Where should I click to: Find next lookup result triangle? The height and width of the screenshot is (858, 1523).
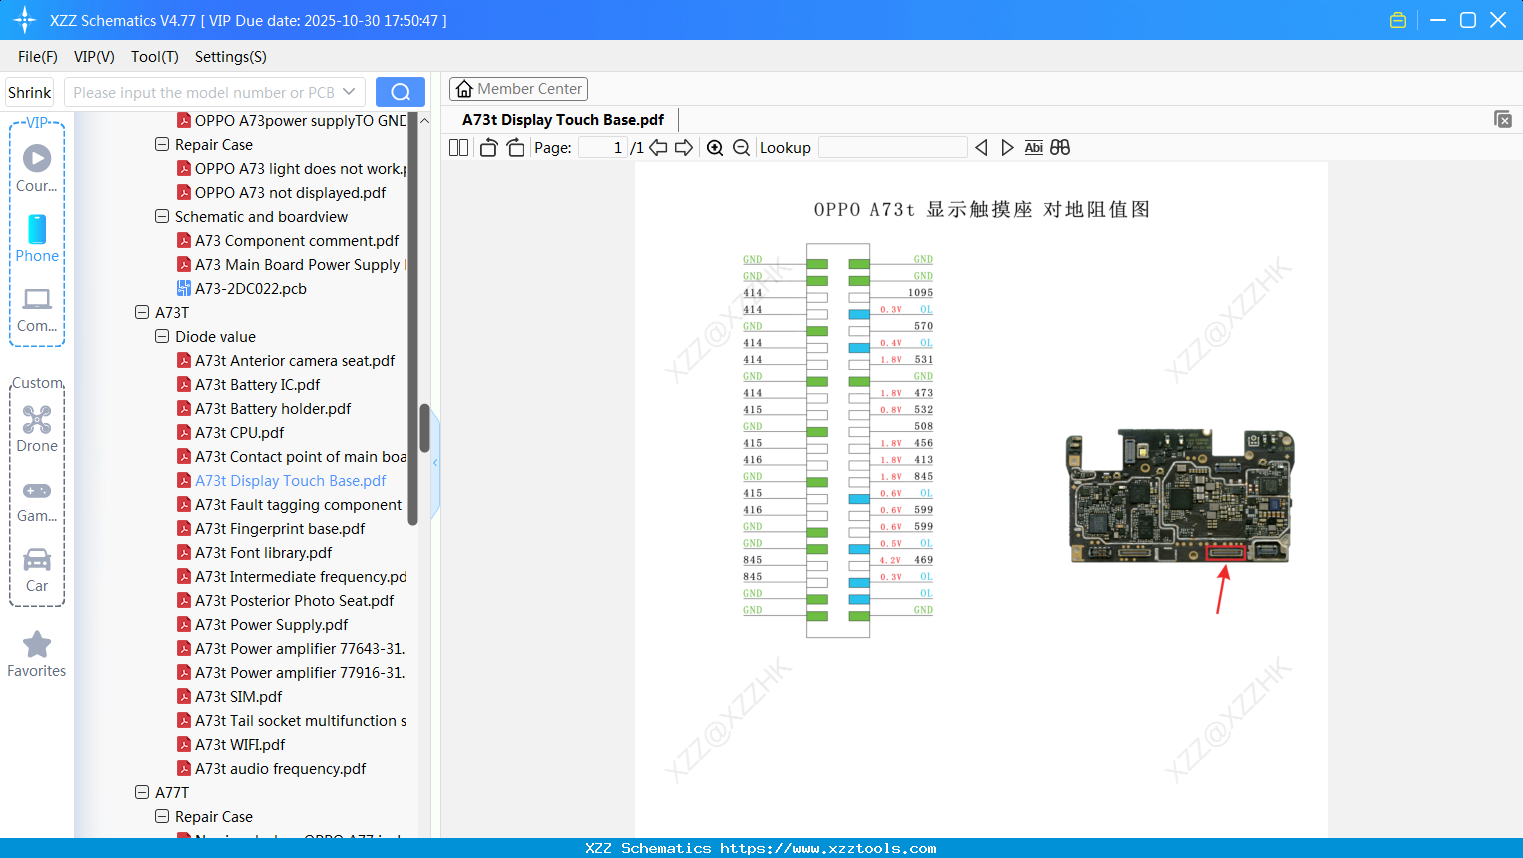(x=1007, y=147)
